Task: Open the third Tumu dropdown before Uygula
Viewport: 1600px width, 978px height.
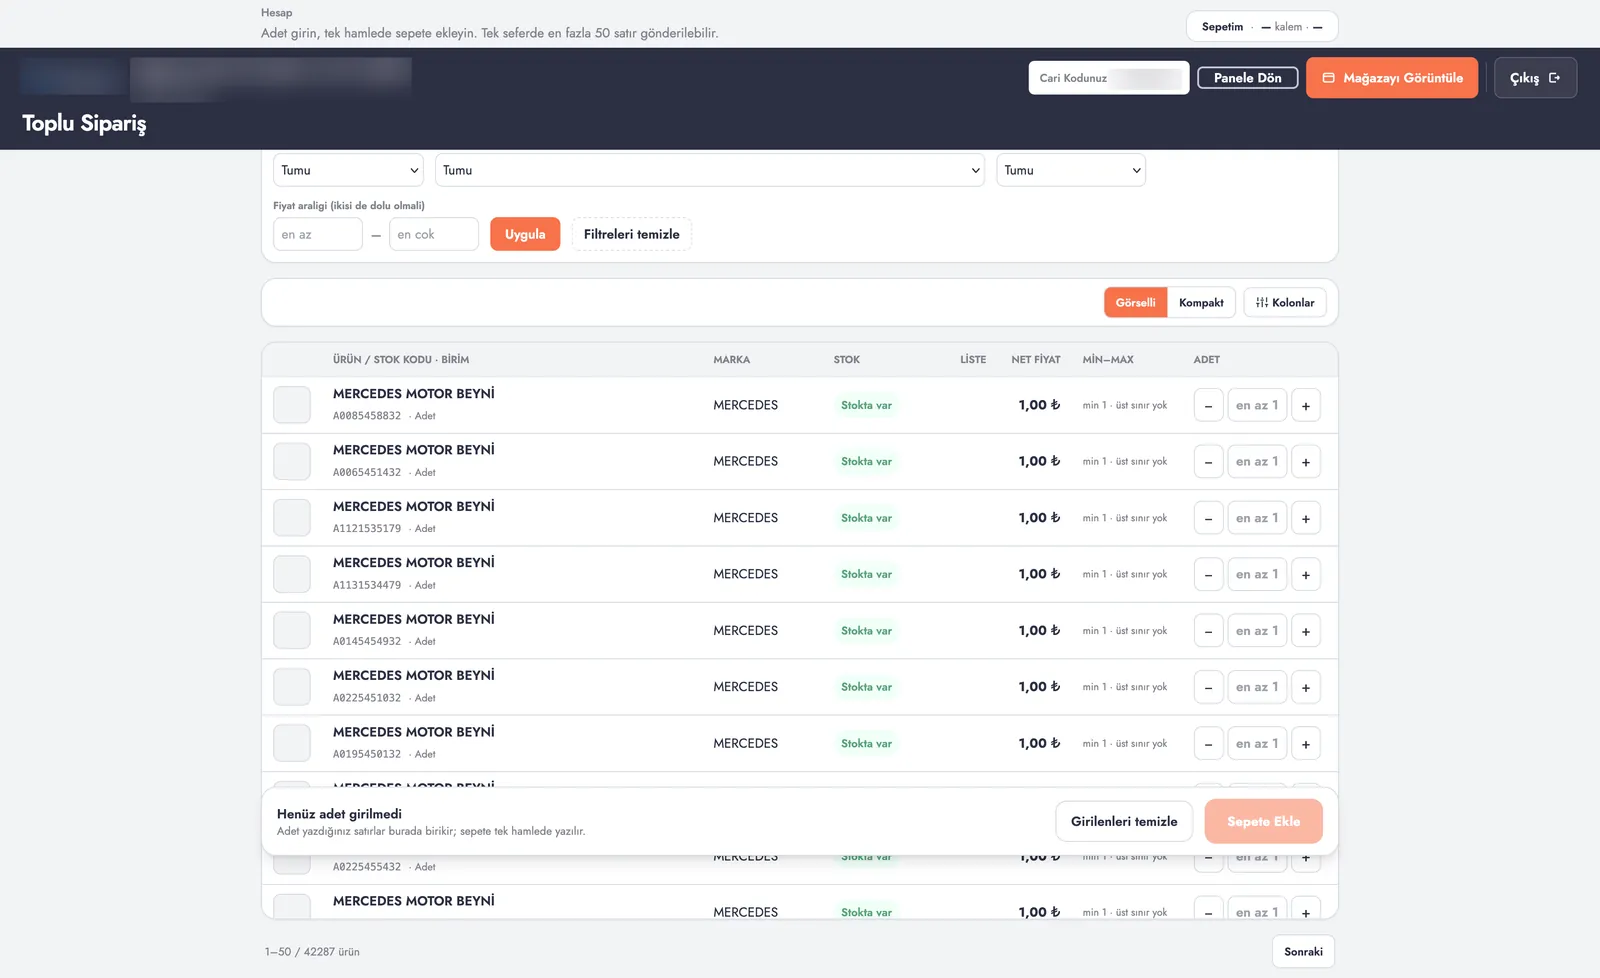Action: [1071, 170]
